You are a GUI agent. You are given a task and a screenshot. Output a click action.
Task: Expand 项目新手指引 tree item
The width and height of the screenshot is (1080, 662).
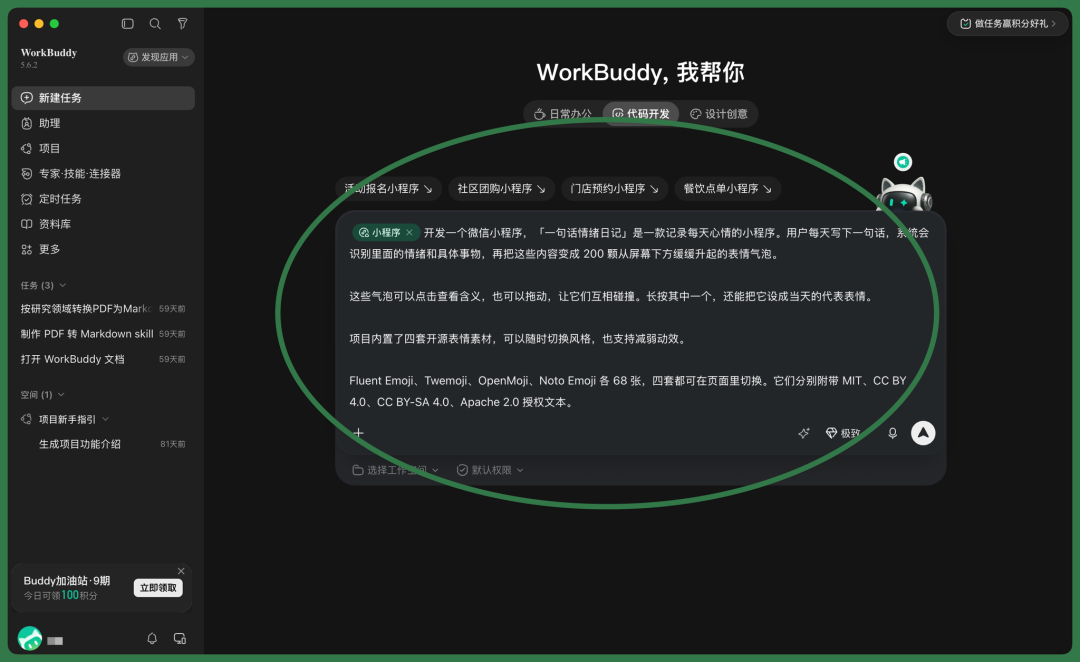(105, 419)
